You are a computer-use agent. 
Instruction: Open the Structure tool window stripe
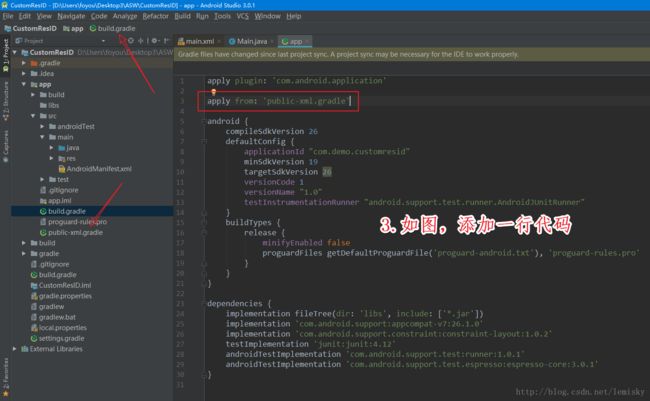(x=5, y=102)
